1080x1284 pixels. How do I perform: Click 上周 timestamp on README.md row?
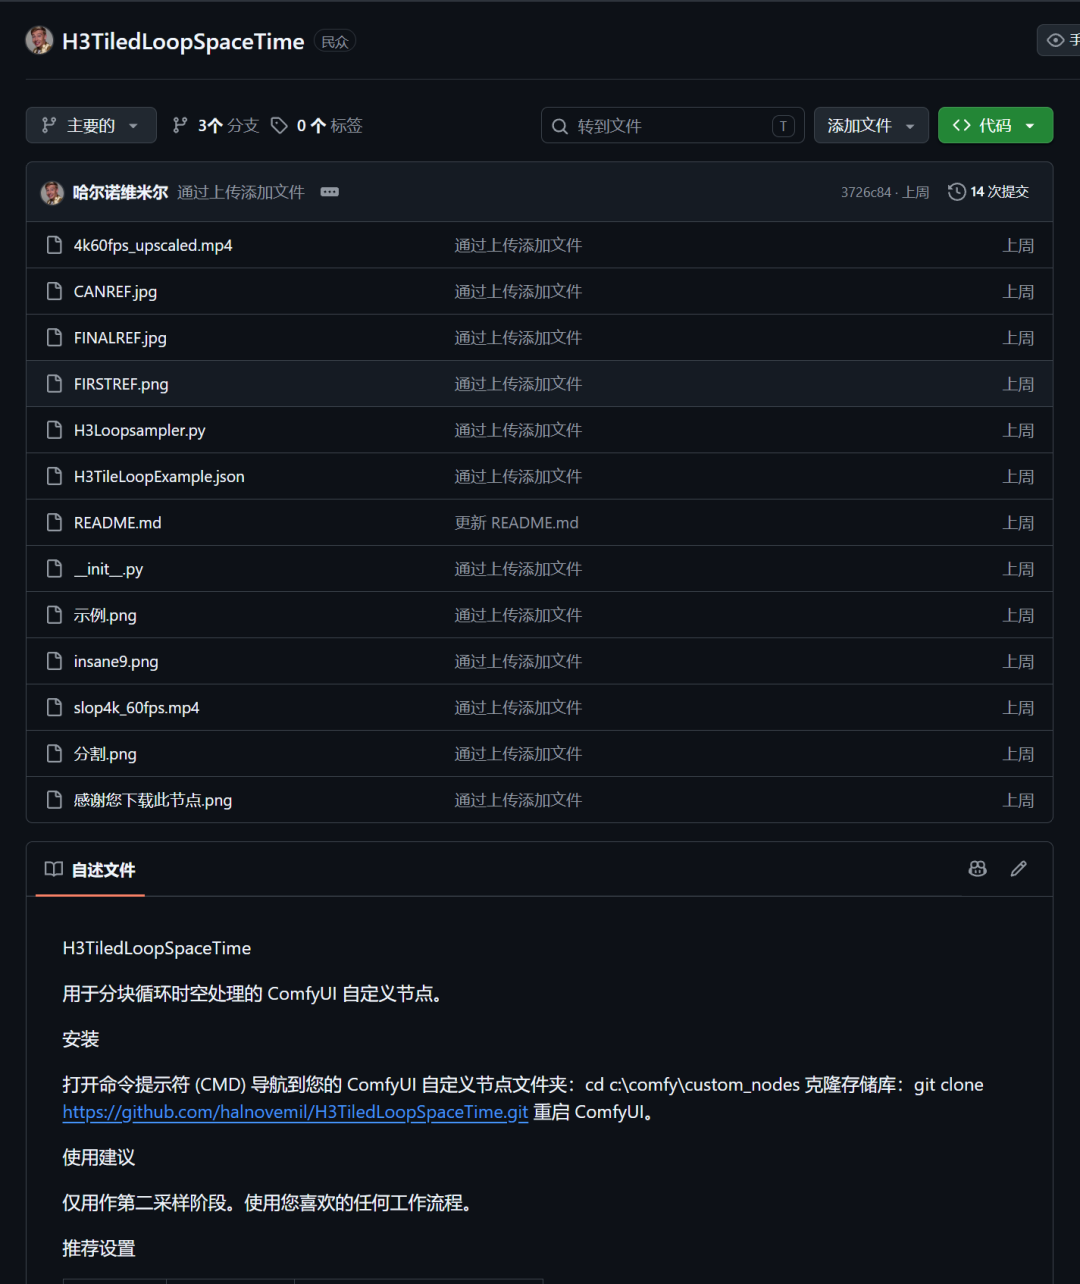coord(1018,523)
